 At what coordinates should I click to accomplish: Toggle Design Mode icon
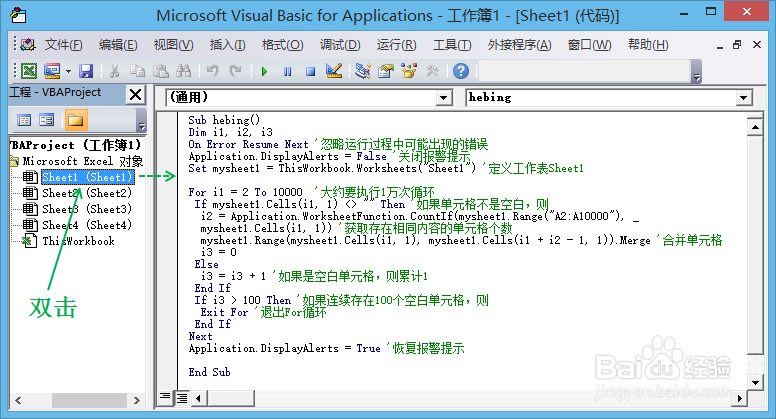pos(334,71)
